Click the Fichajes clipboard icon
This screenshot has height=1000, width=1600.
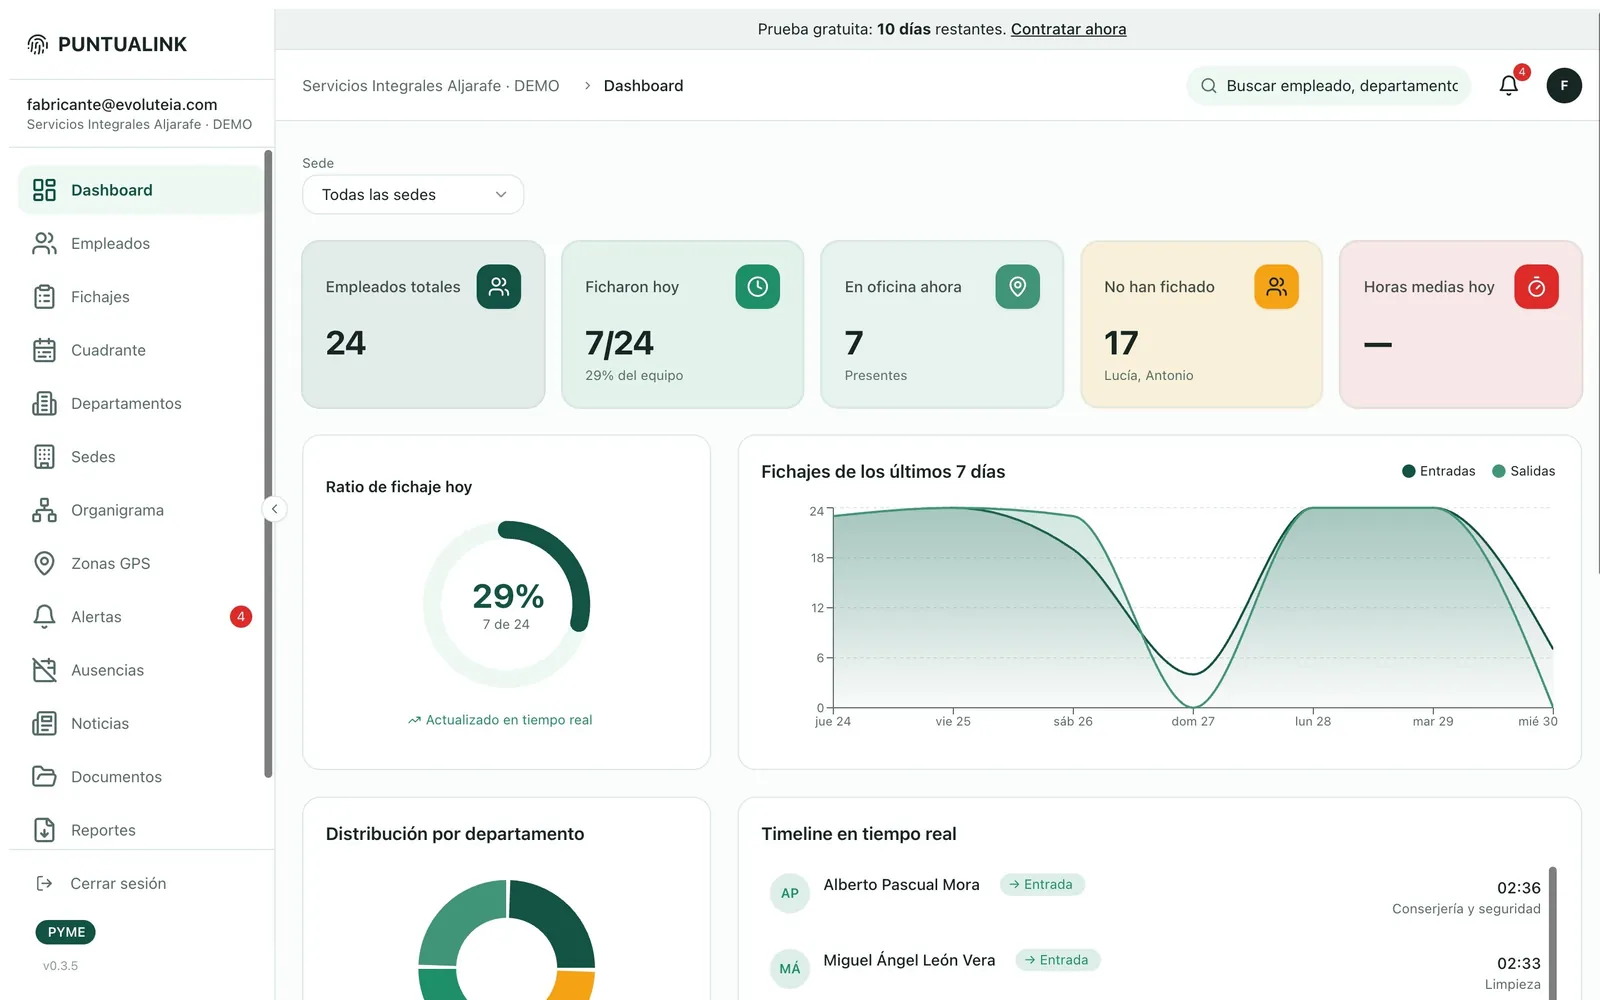[x=44, y=297]
